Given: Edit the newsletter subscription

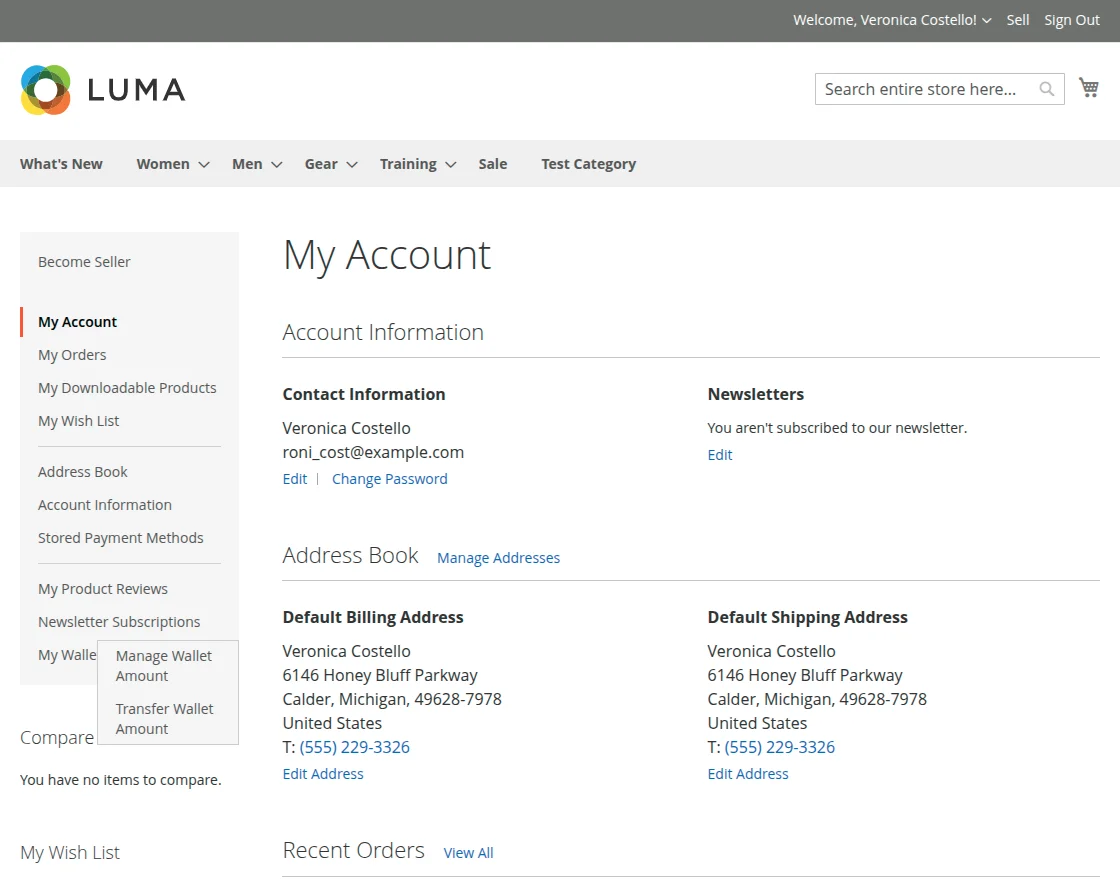Looking at the screenshot, I should (719, 455).
